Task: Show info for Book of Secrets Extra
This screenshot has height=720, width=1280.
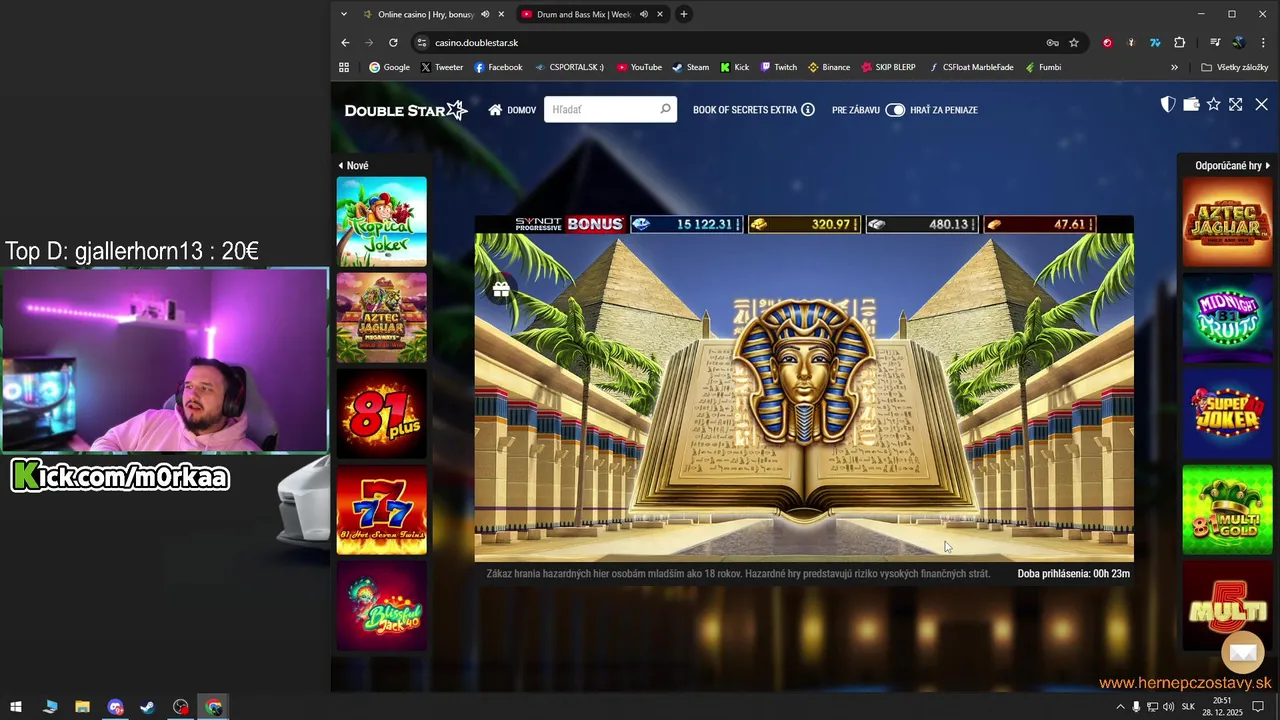Action: pos(808,110)
